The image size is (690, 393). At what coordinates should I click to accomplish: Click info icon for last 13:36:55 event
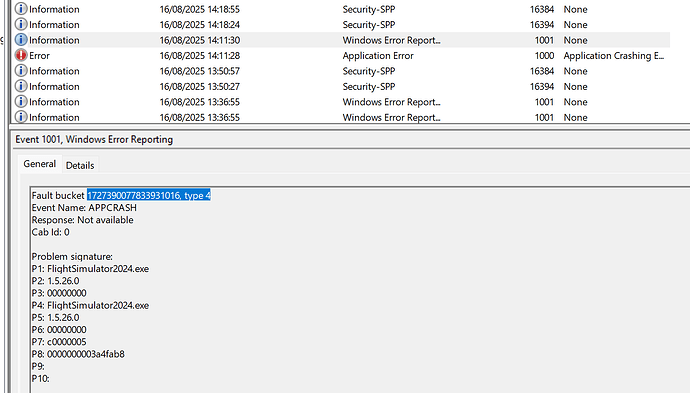pos(21,117)
